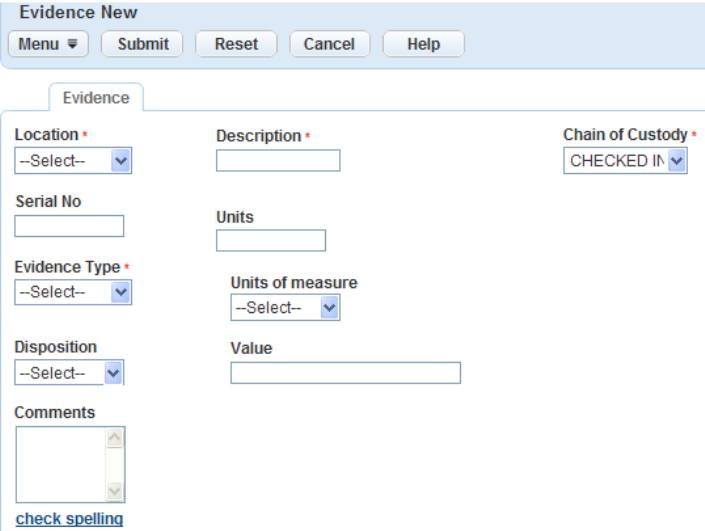705x531 pixels.
Task: Open the Menu dropdown button
Action: point(48,44)
